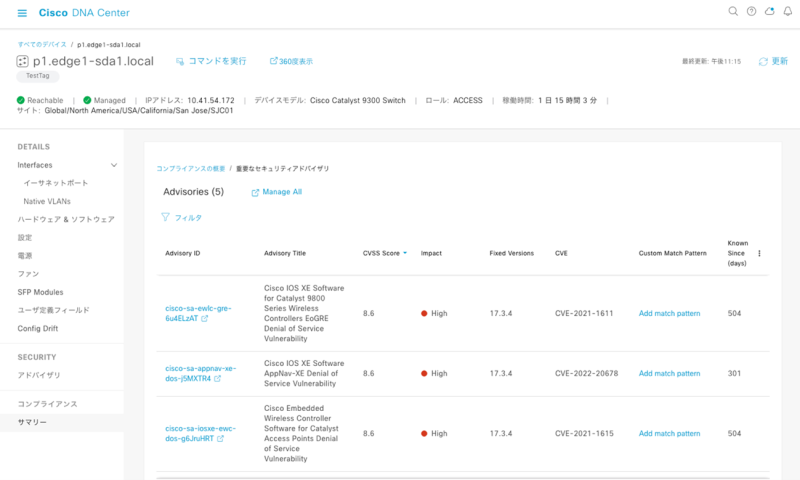
Task: Open 電源 in the sidebar
Action: click(x=24, y=256)
